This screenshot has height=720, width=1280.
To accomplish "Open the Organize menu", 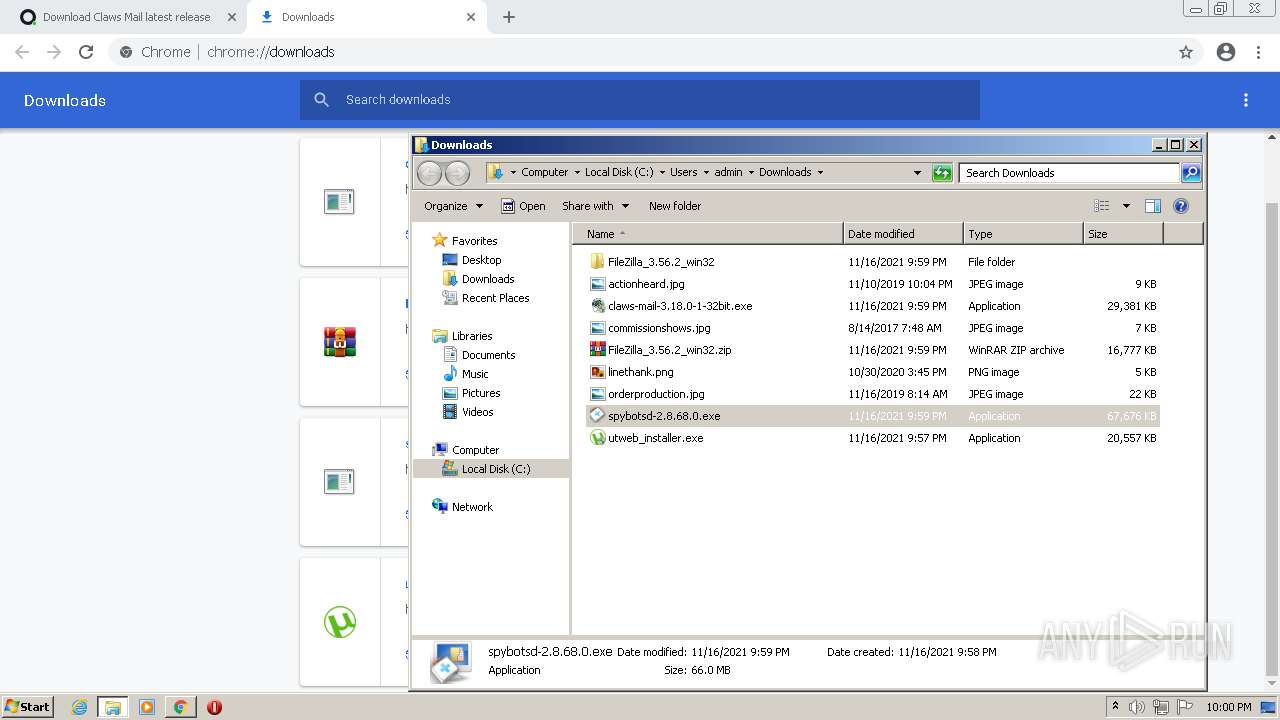I will point(453,206).
